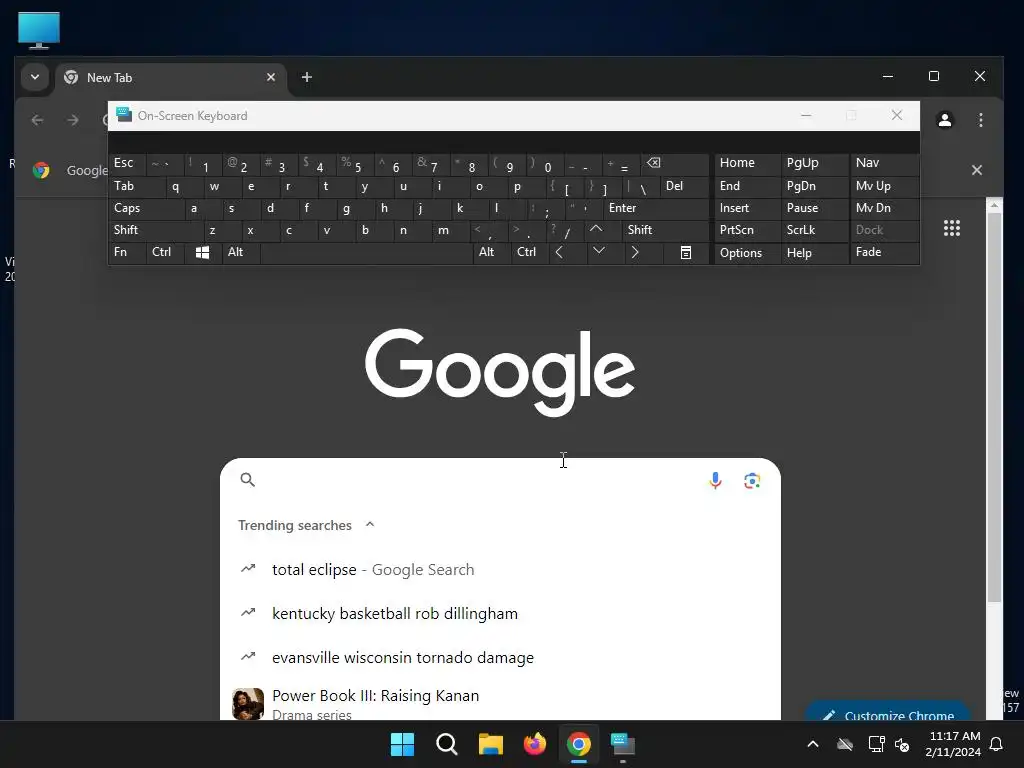This screenshot has width=1024, height=768.
Task: Click the PrtScn key
Action: coord(748,231)
